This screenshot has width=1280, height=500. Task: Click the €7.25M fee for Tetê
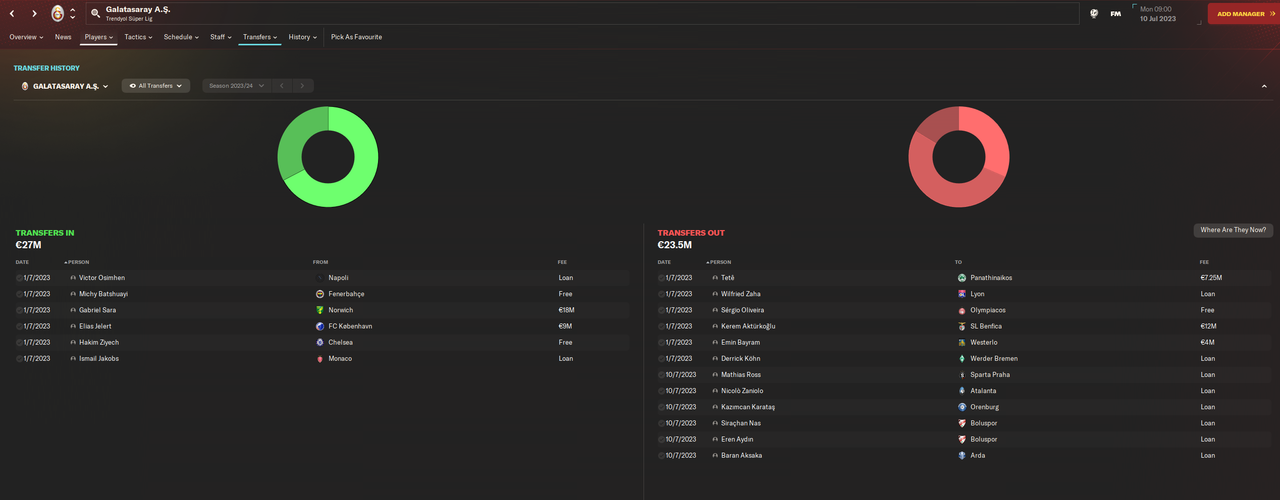1211,278
